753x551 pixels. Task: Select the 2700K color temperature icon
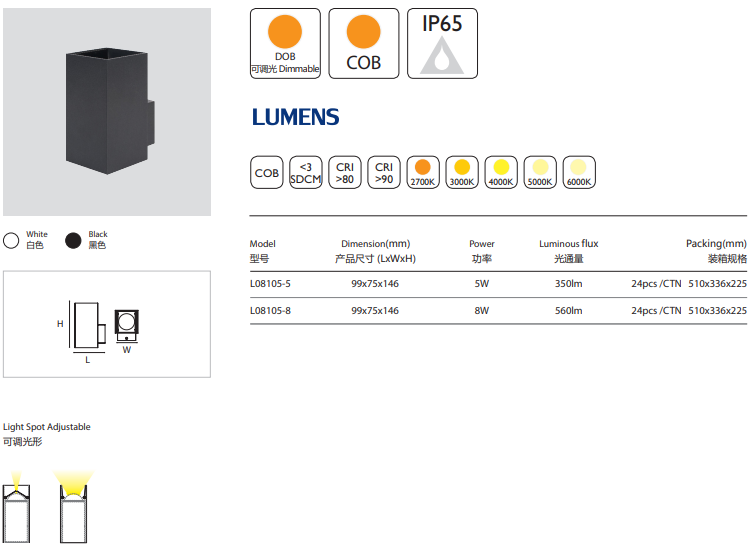tap(422, 172)
